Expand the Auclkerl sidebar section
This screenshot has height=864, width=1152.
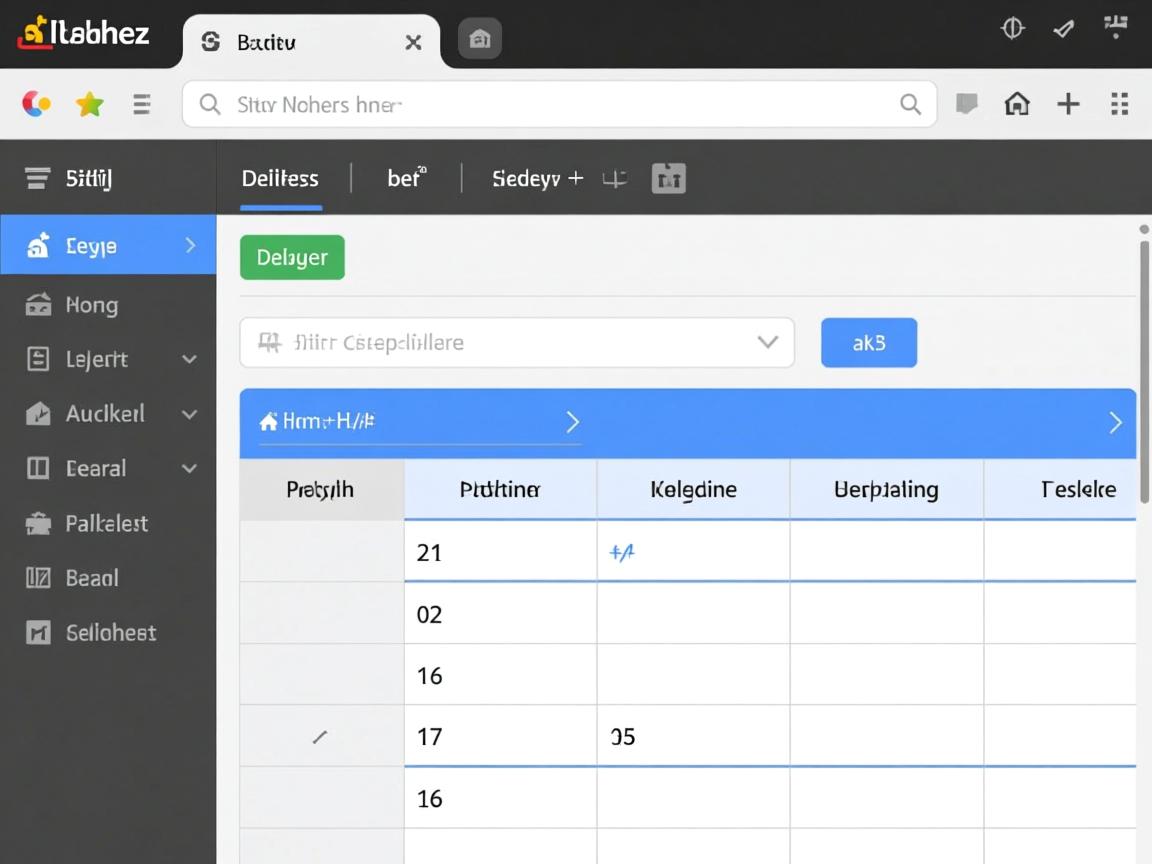point(189,414)
